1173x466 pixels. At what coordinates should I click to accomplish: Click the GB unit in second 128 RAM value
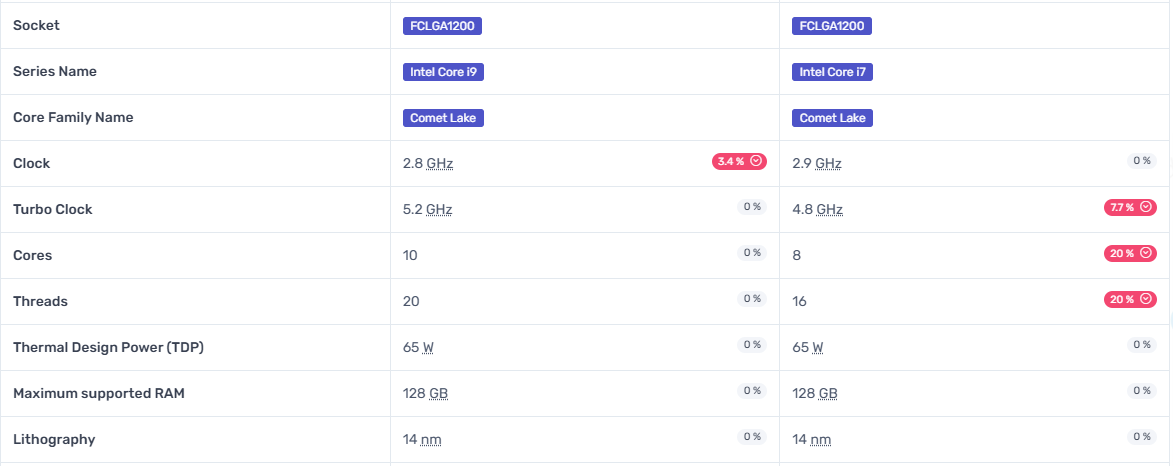point(828,393)
